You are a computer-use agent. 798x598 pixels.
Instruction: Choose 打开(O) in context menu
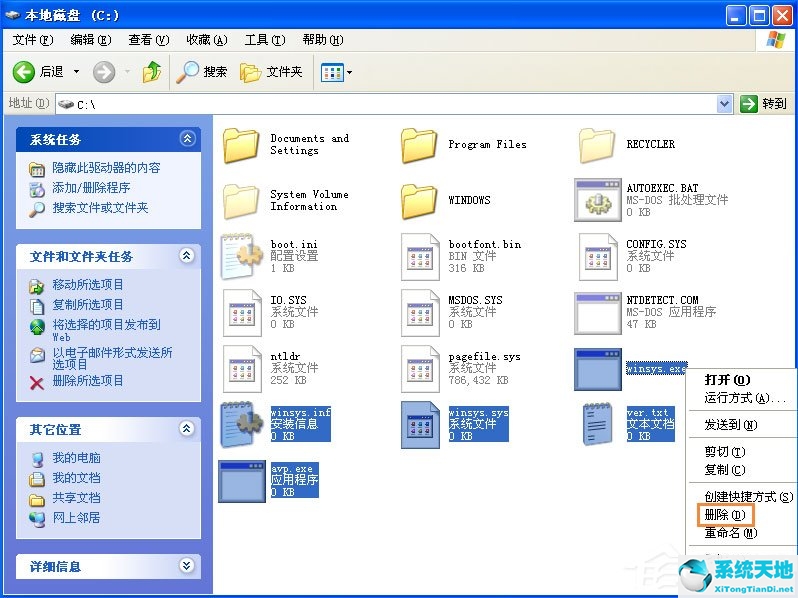point(727,380)
